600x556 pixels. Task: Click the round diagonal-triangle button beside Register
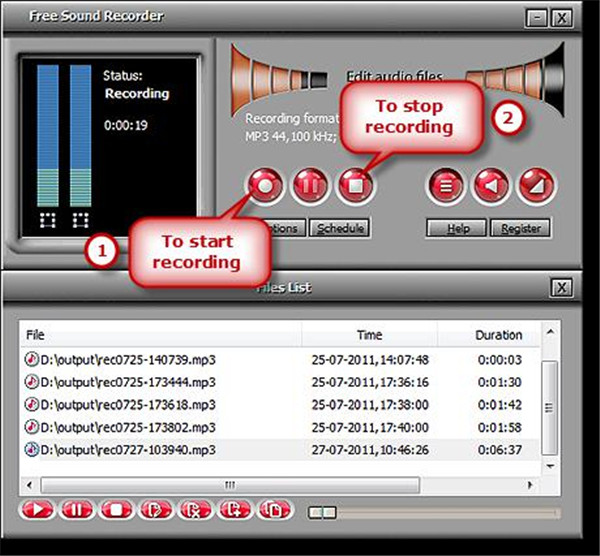tap(536, 186)
